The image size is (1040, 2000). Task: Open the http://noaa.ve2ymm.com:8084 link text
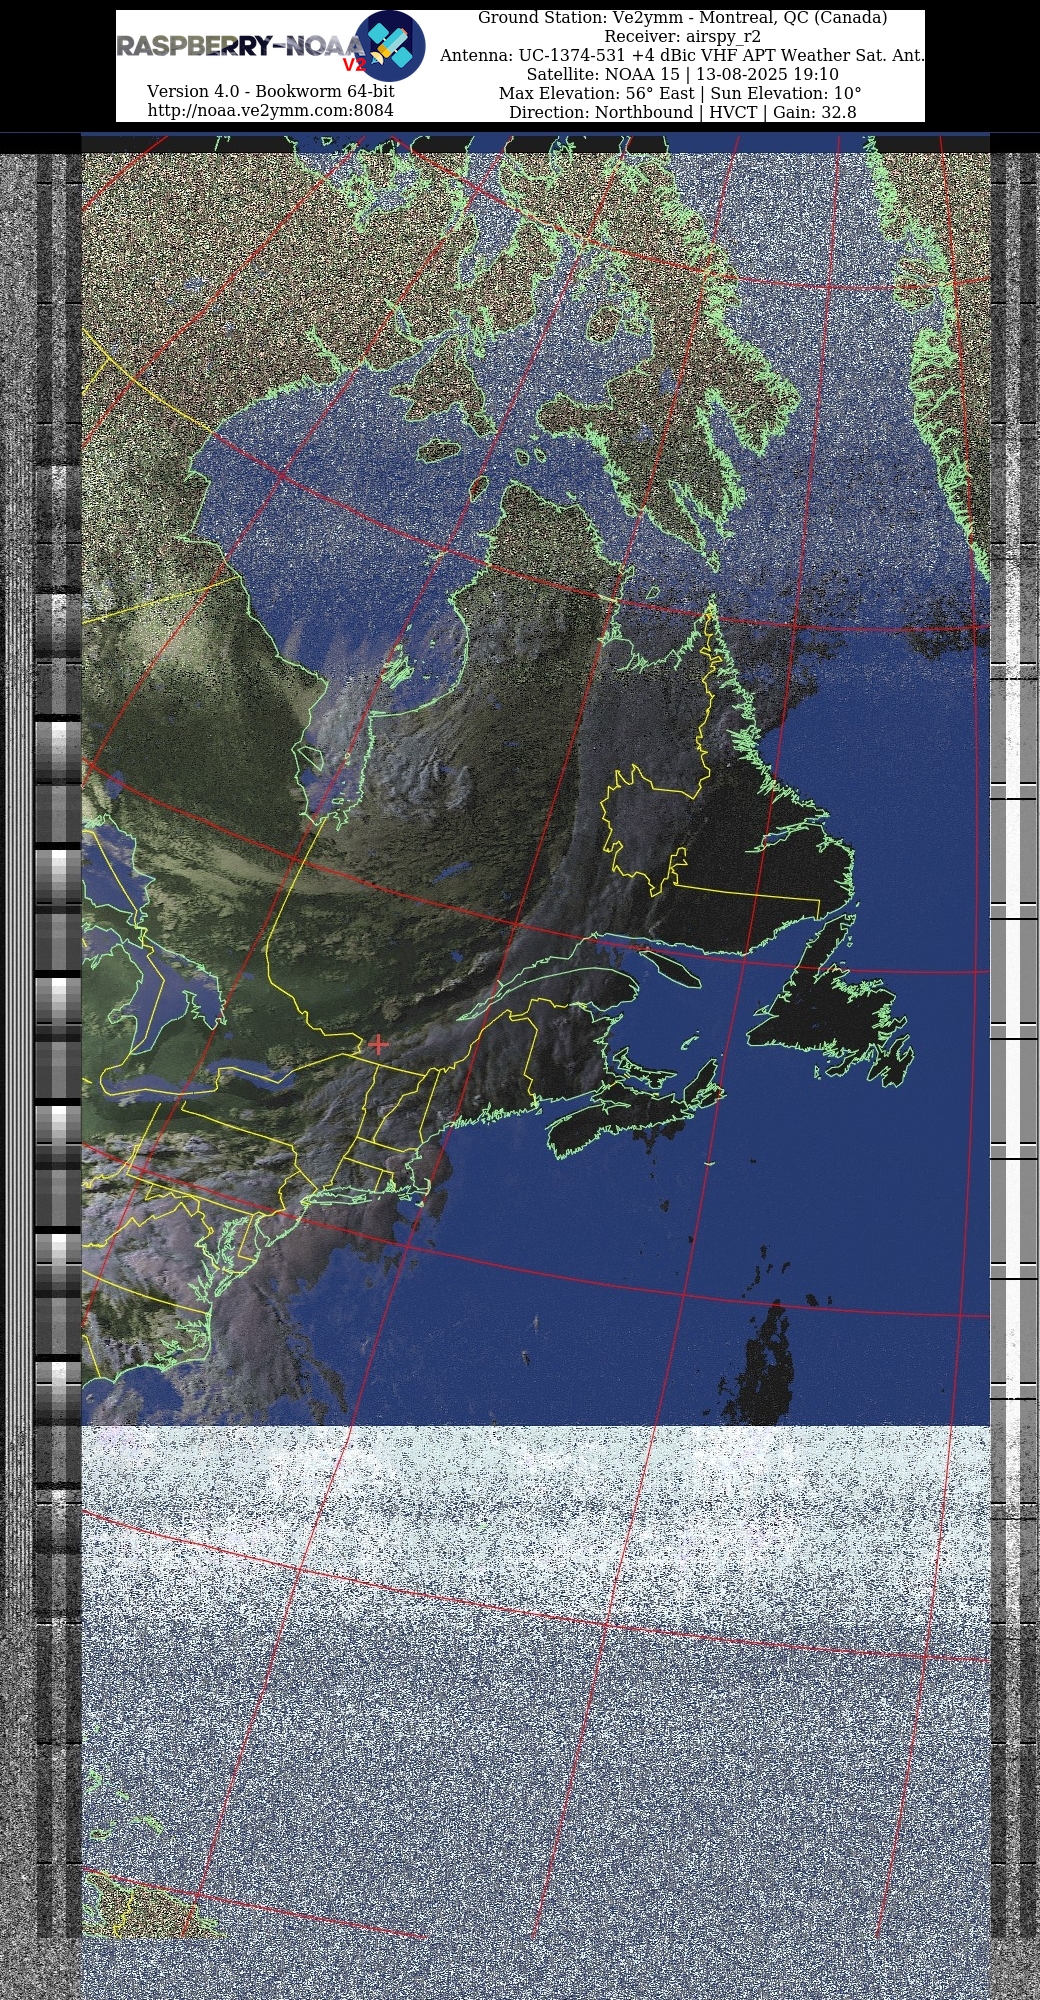point(271,110)
